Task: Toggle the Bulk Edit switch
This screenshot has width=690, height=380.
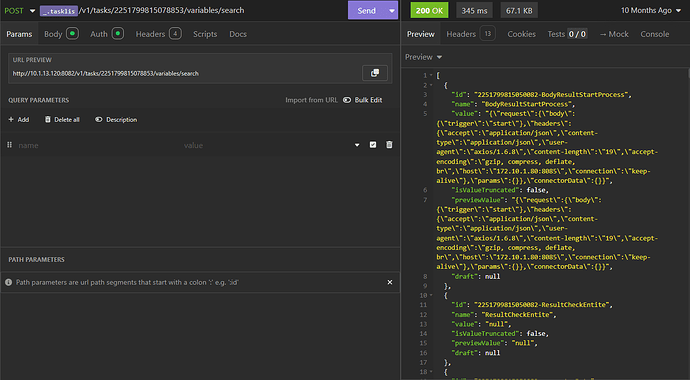Action: [x=347, y=100]
